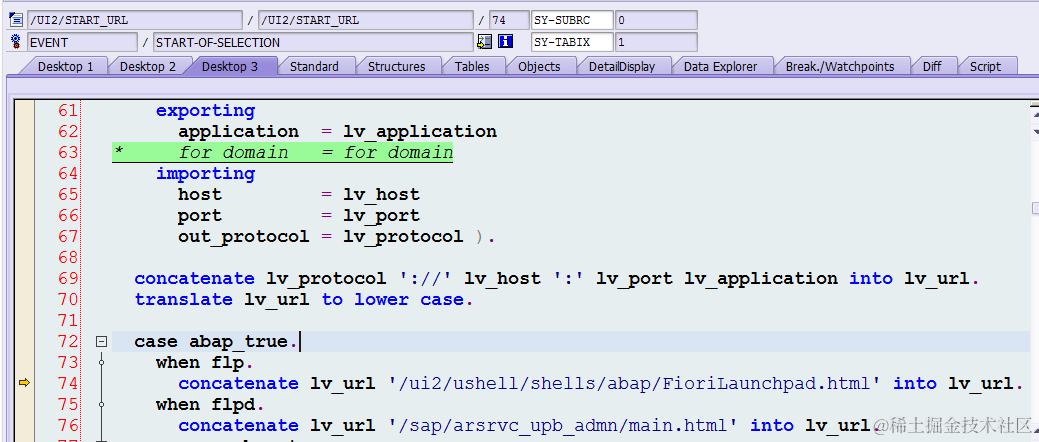This screenshot has width=1039, height=442.
Task: Click the navigate-to-source icon after START-OF-SELECTION
Action: [484, 42]
